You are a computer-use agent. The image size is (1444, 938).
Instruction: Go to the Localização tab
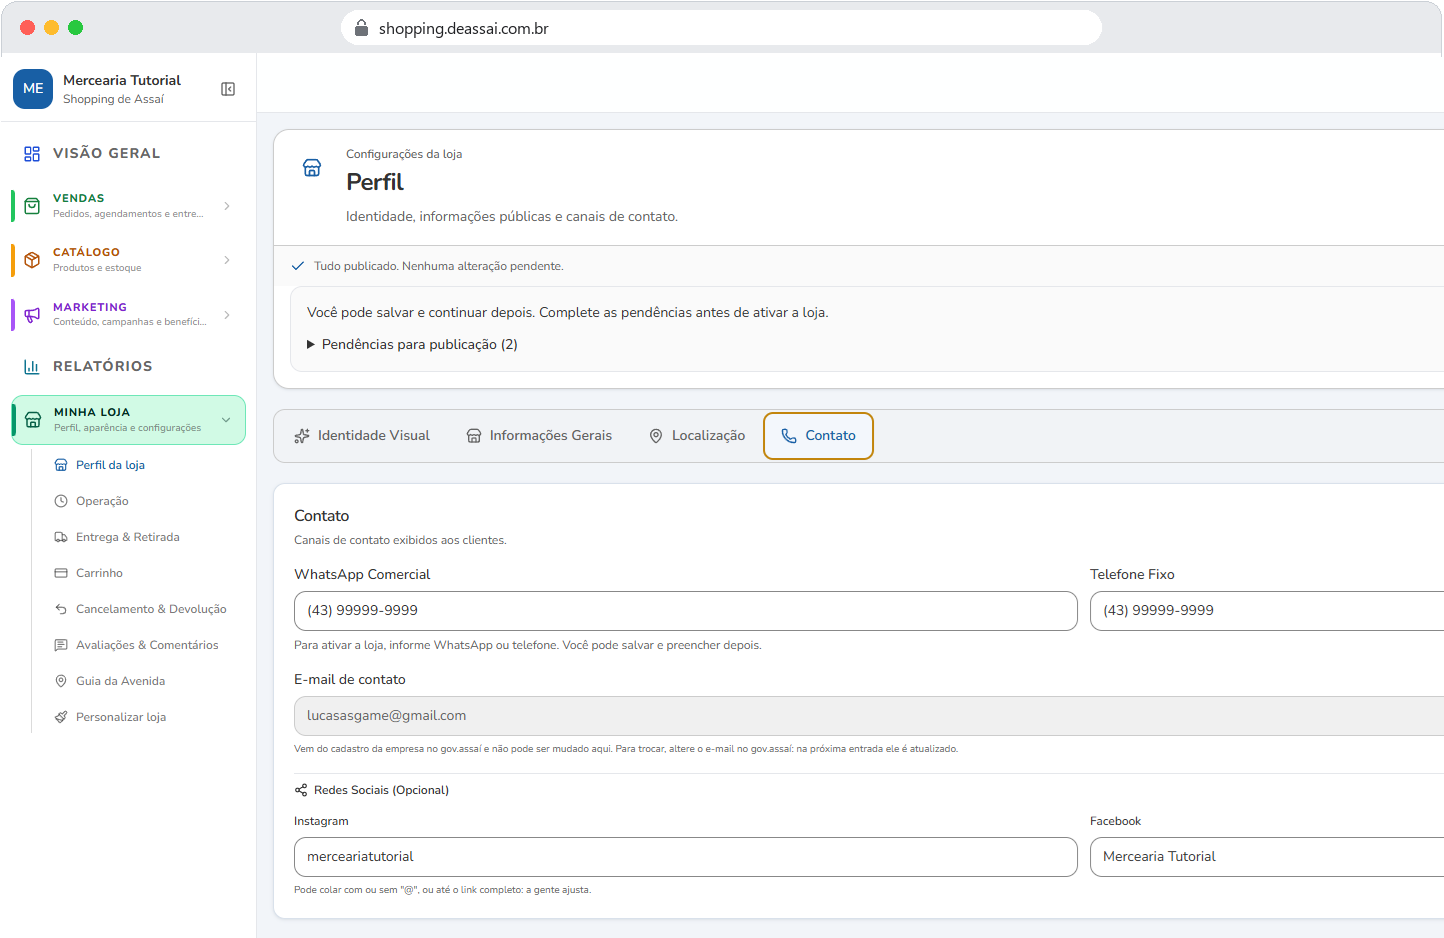697,436
